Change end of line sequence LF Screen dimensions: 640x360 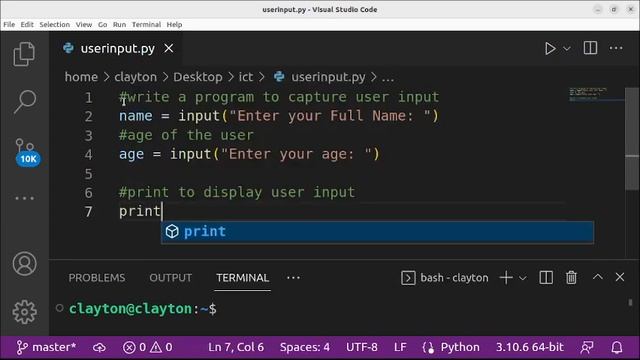400,347
